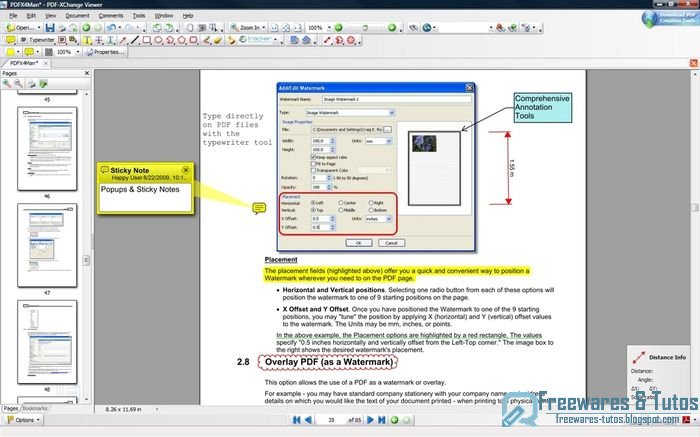Select Center horizontal placement radio
Screen dimensions: 700x437
tap(341, 203)
